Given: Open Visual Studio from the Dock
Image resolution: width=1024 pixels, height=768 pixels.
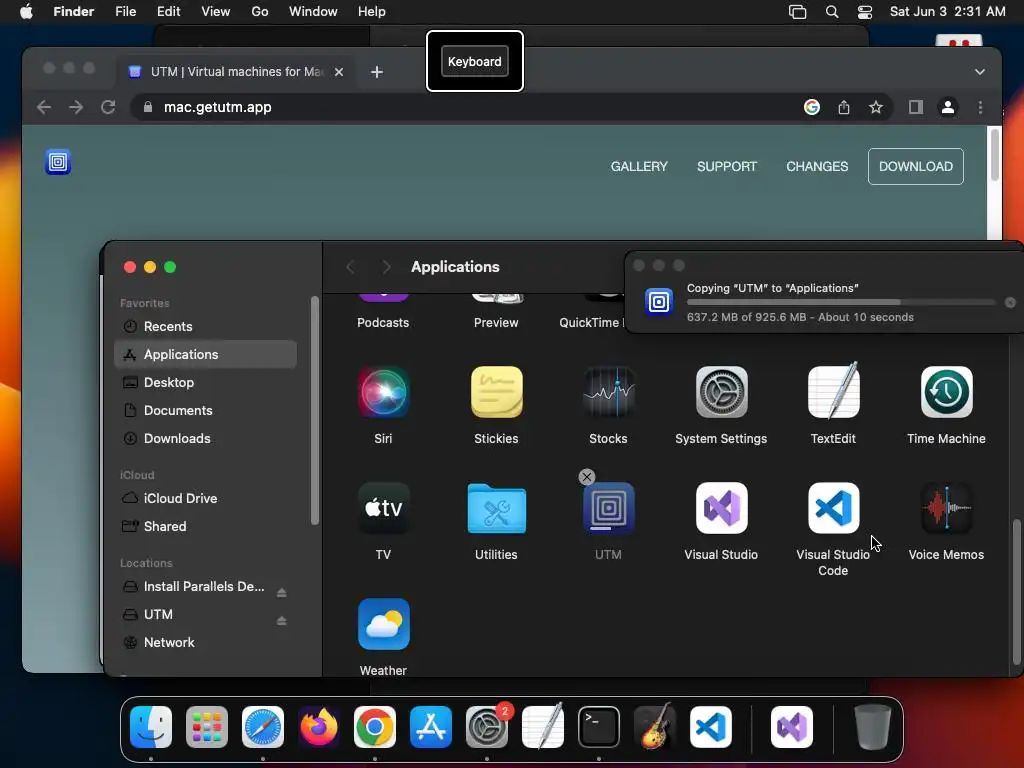Looking at the screenshot, I should click(792, 727).
